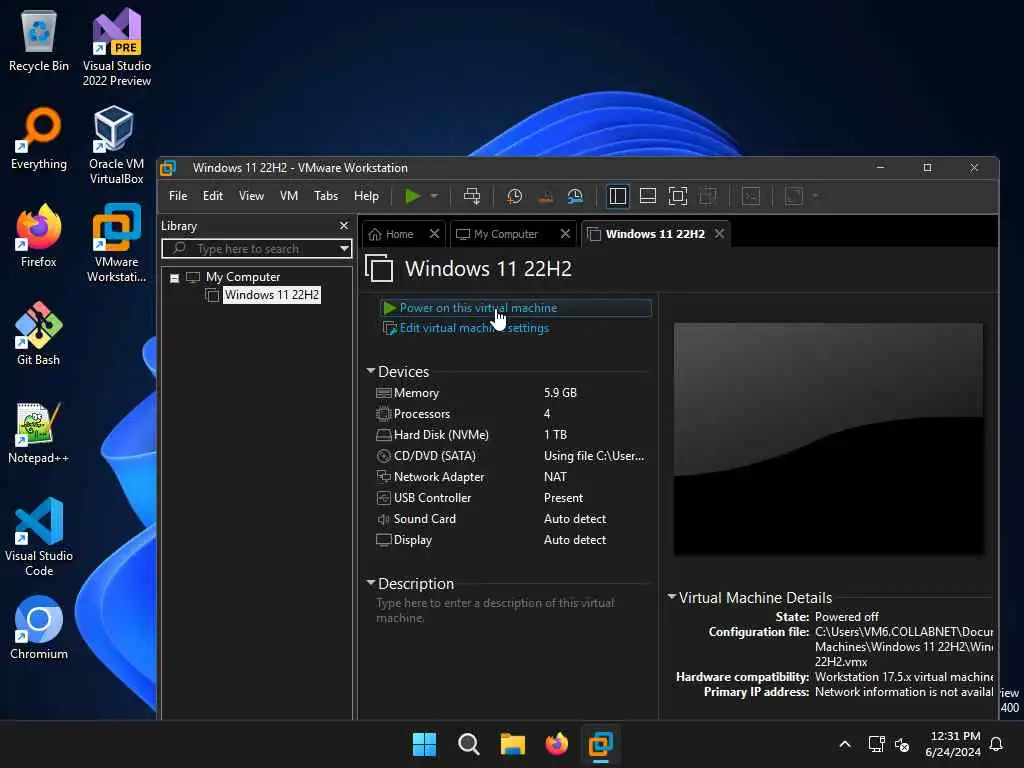
Task: Click the Unity mode toolbar icon
Action: [x=708, y=196]
